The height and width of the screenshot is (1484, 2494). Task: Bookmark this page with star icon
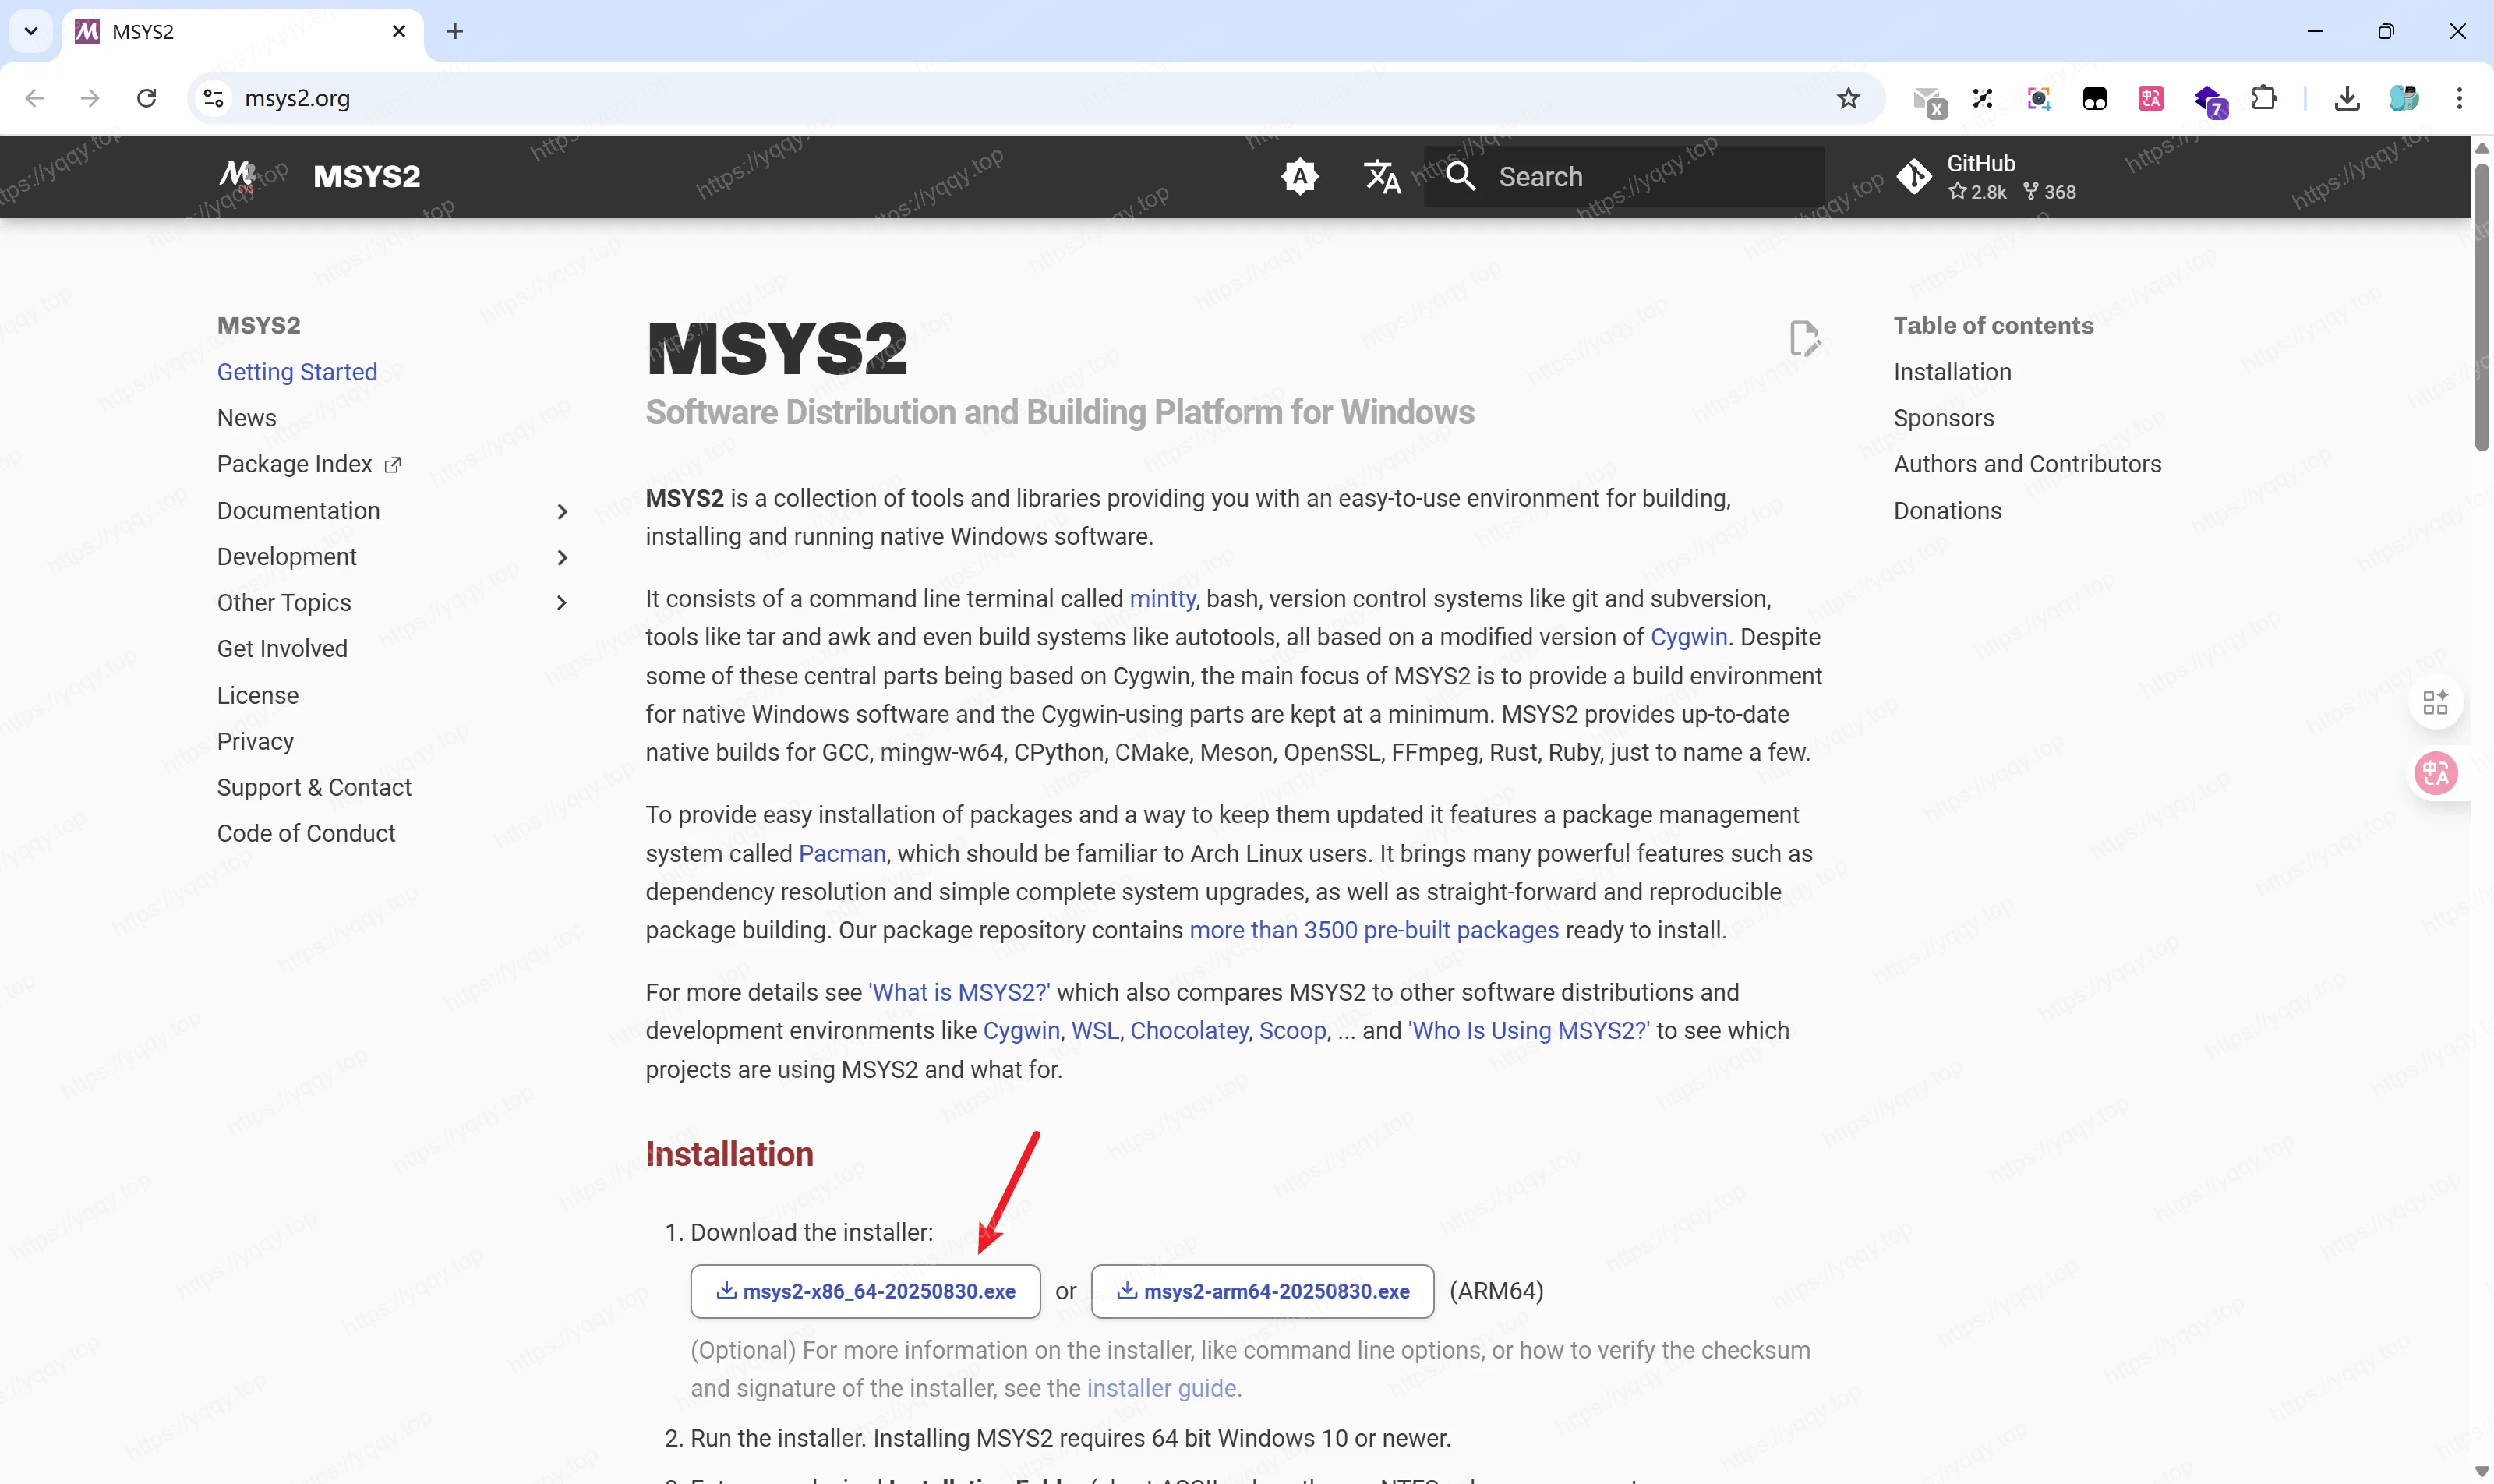pyautogui.click(x=1848, y=98)
